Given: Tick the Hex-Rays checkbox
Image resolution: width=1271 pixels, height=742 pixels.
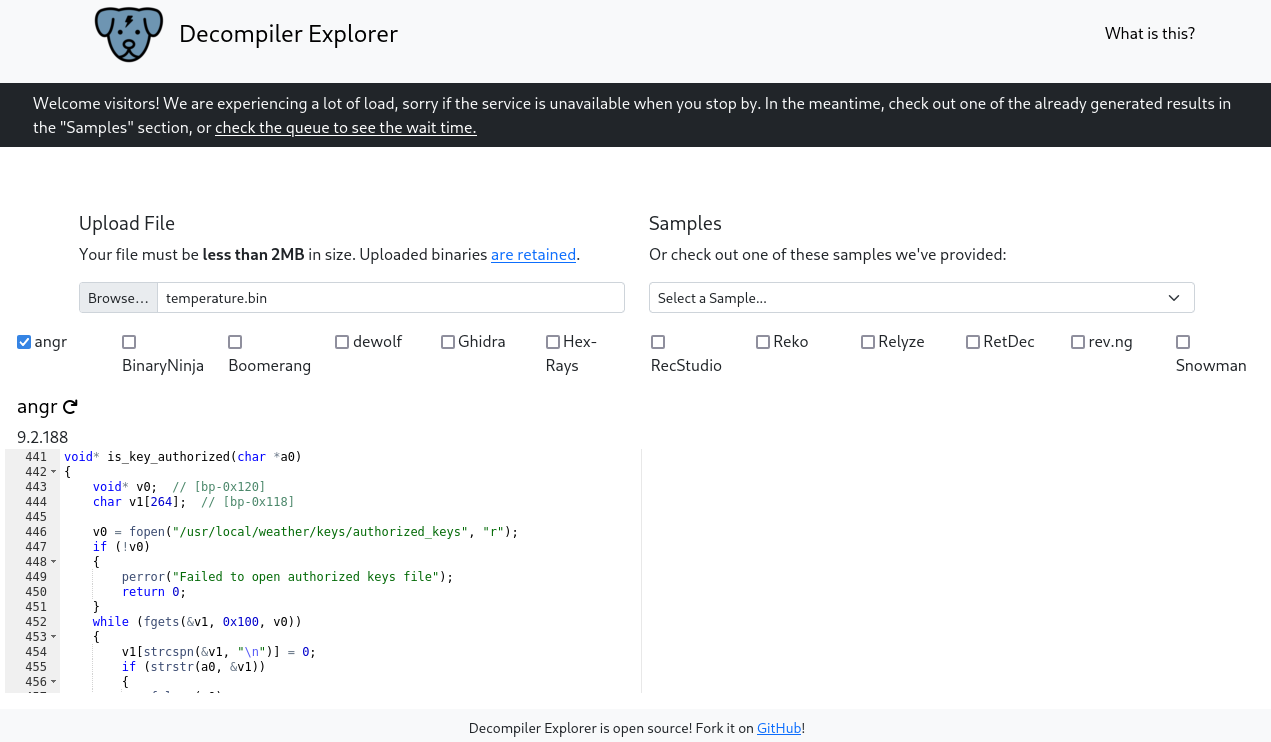Looking at the screenshot, I should click(553, 342).
